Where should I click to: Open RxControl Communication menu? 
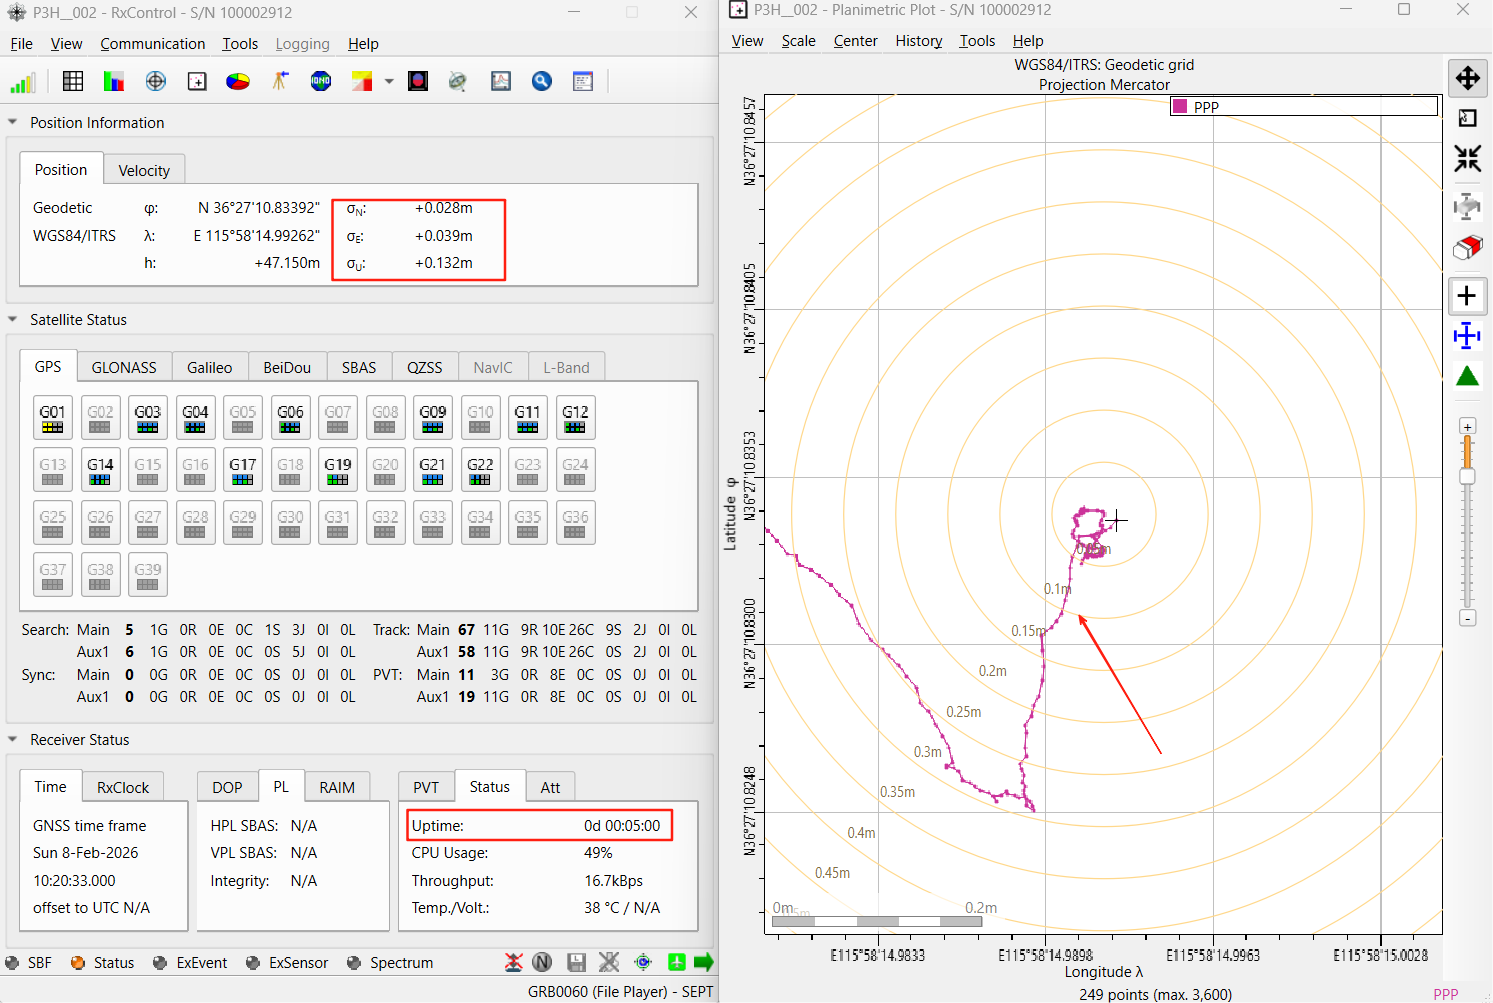click(153, 44)
